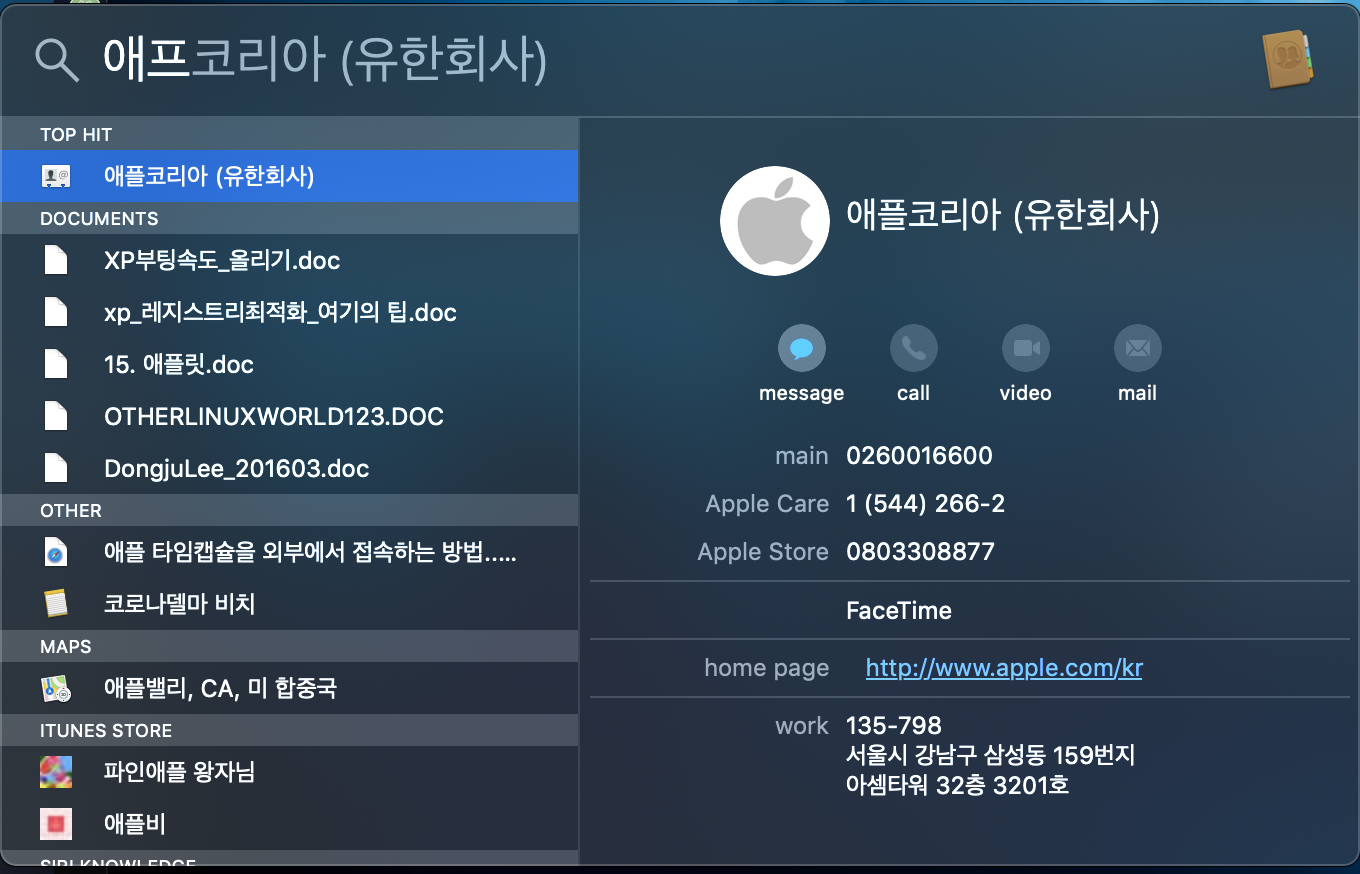
Task: Click the artwork thumbnail for 파인애플 왕자님
Action: (x=55, y=772)
